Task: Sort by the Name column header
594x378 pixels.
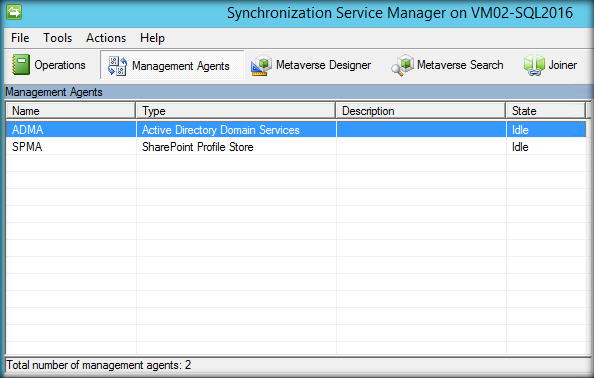Action: pos(70,111)
